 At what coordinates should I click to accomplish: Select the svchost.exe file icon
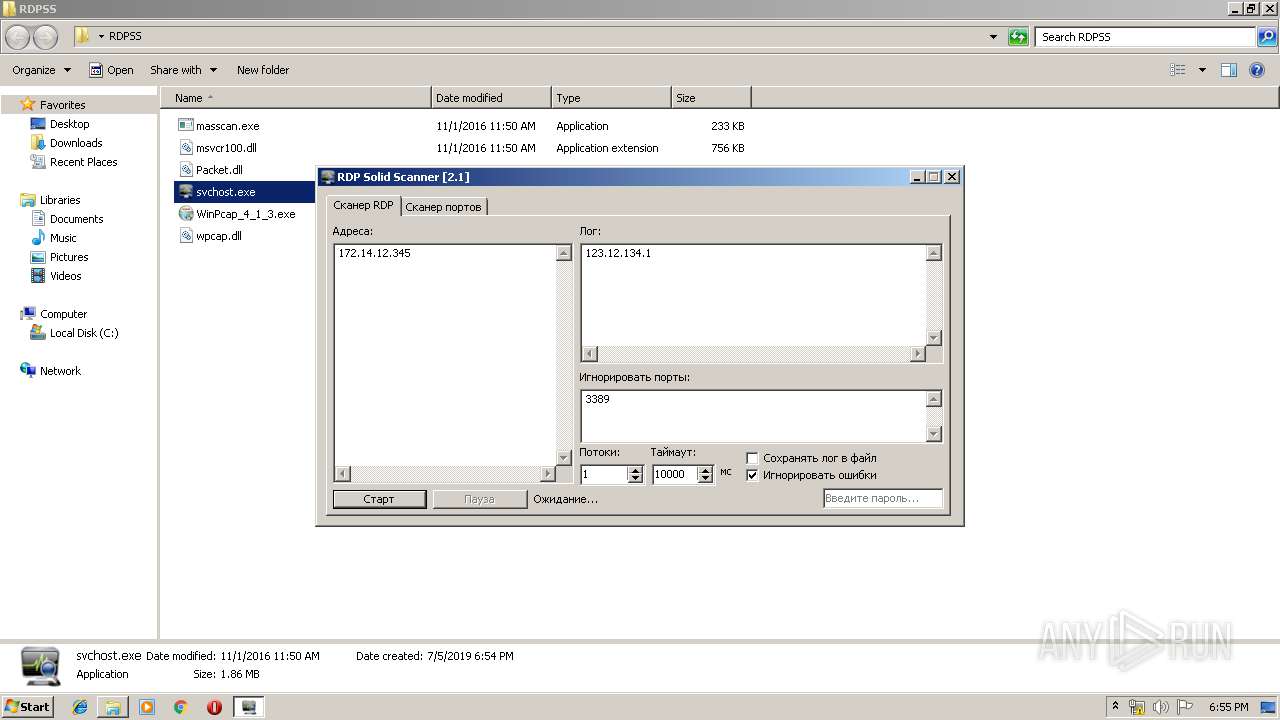coord(186,192)
